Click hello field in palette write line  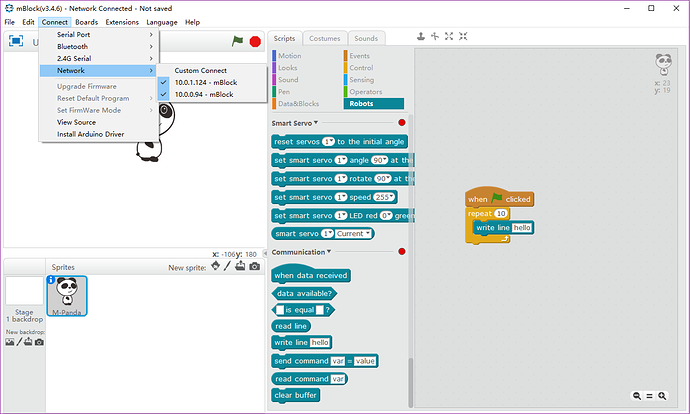tap(320, 342)
